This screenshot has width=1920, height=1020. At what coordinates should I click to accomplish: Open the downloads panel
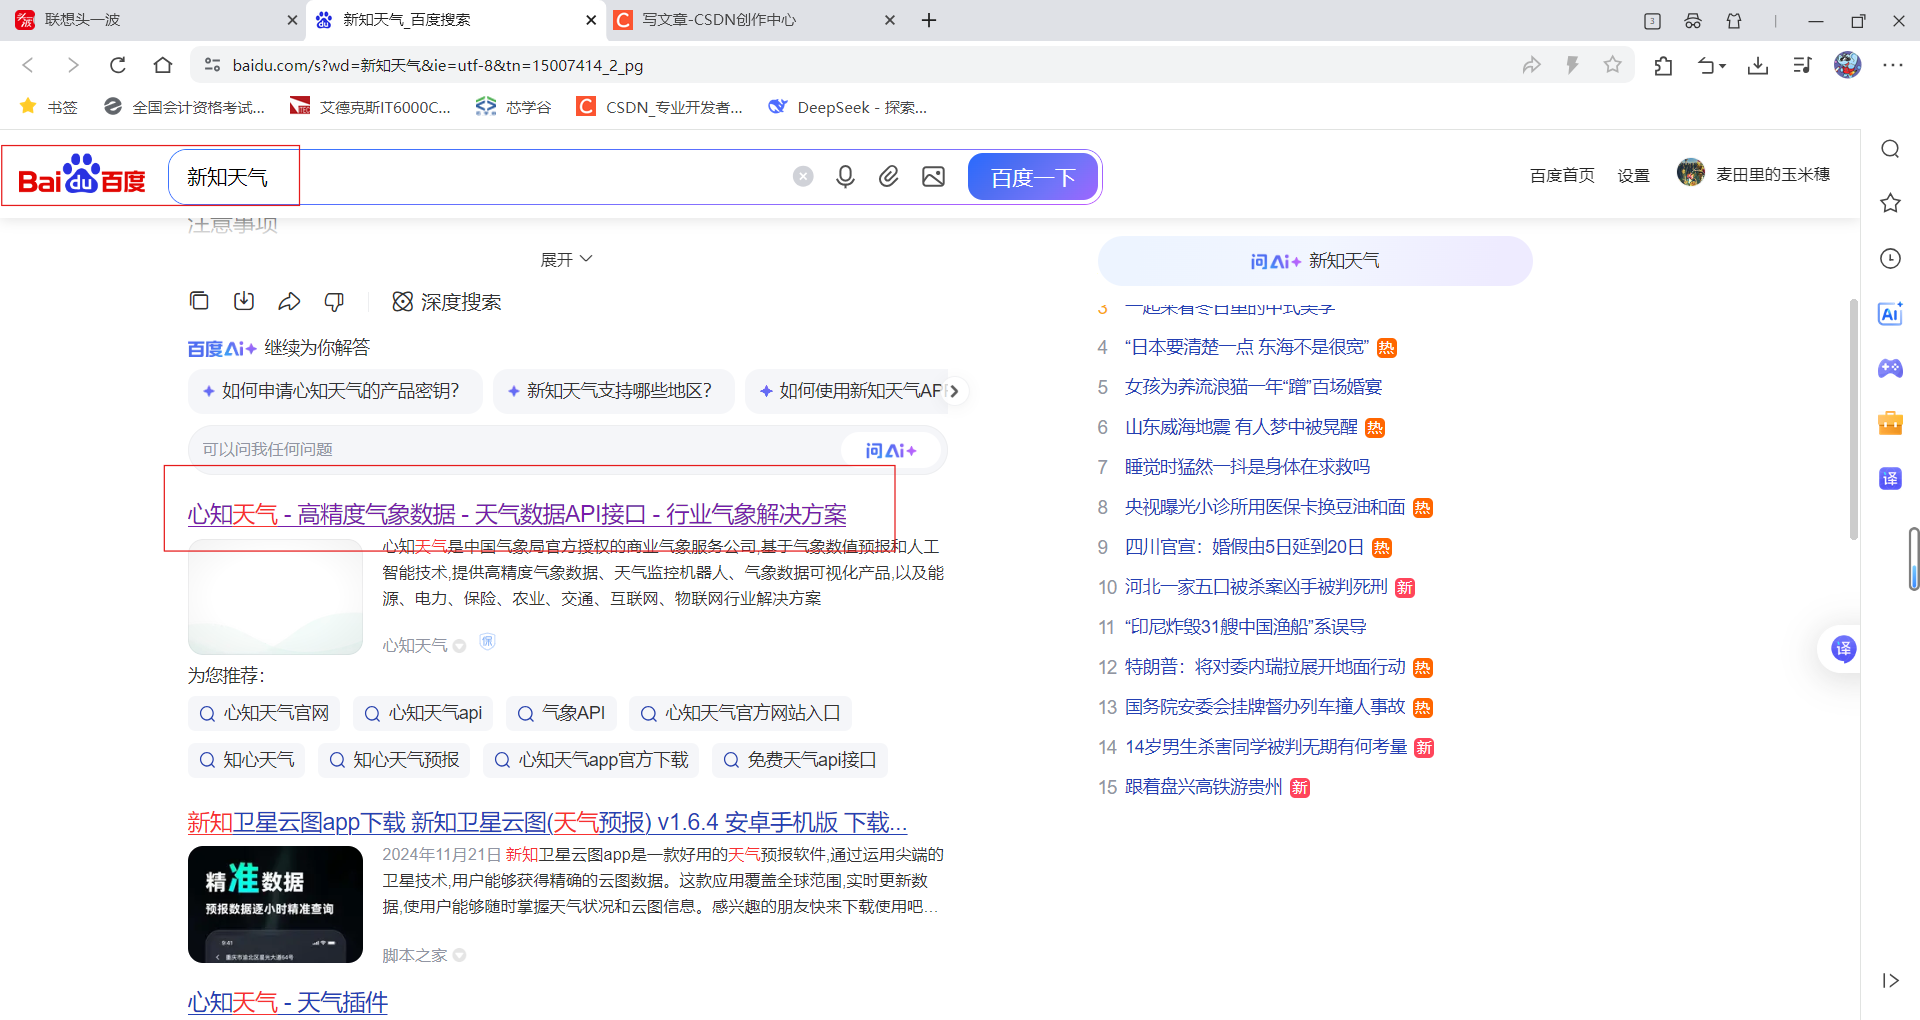(x=1758, y=66)
